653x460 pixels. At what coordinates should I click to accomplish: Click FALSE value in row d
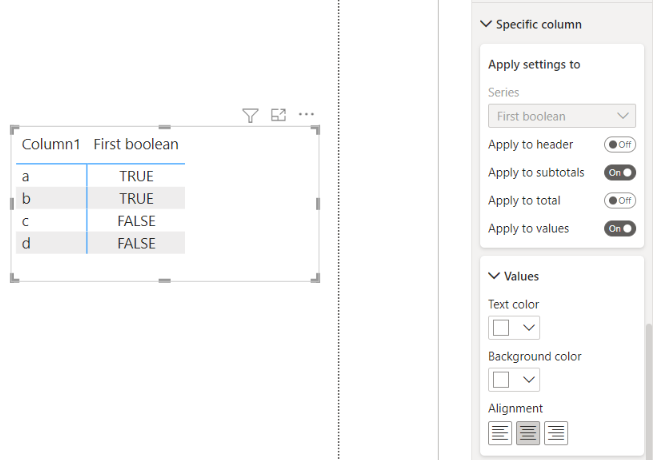pyautogui.click(x=136, y=243)
